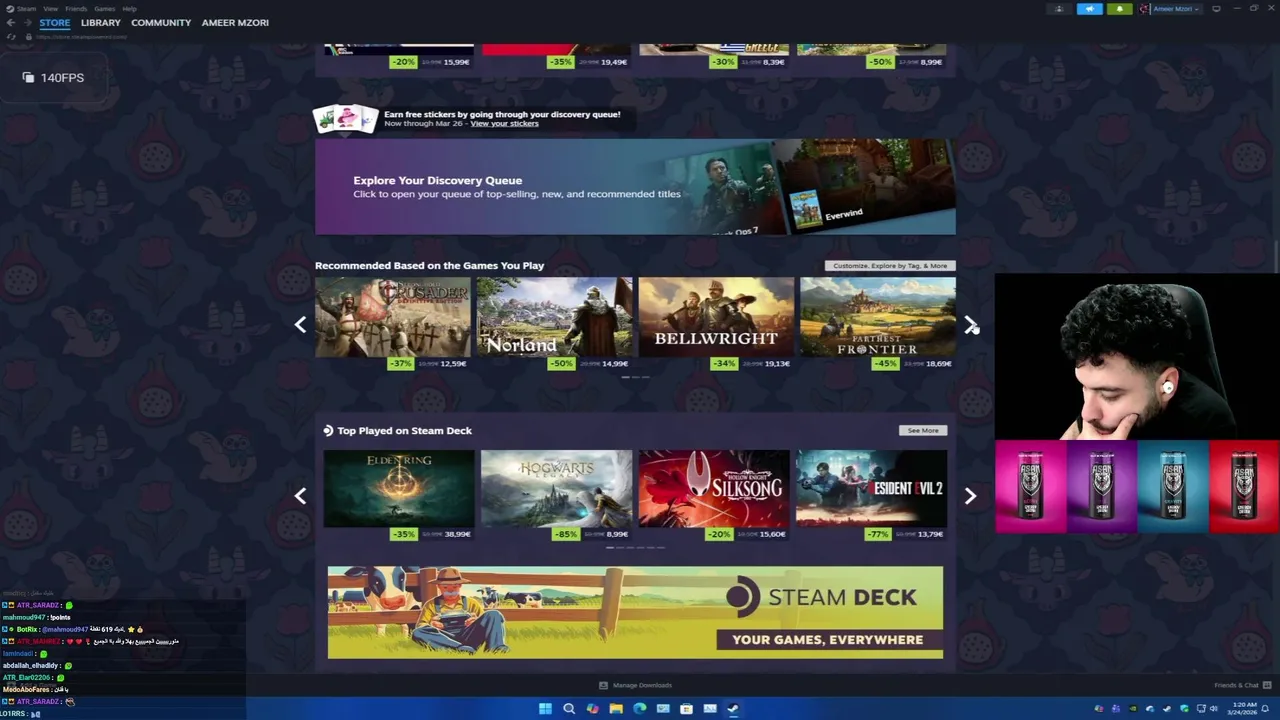Screen dimensions: 1280x720
Task: Open the Bellwright game card
Action: coord(716,317)
